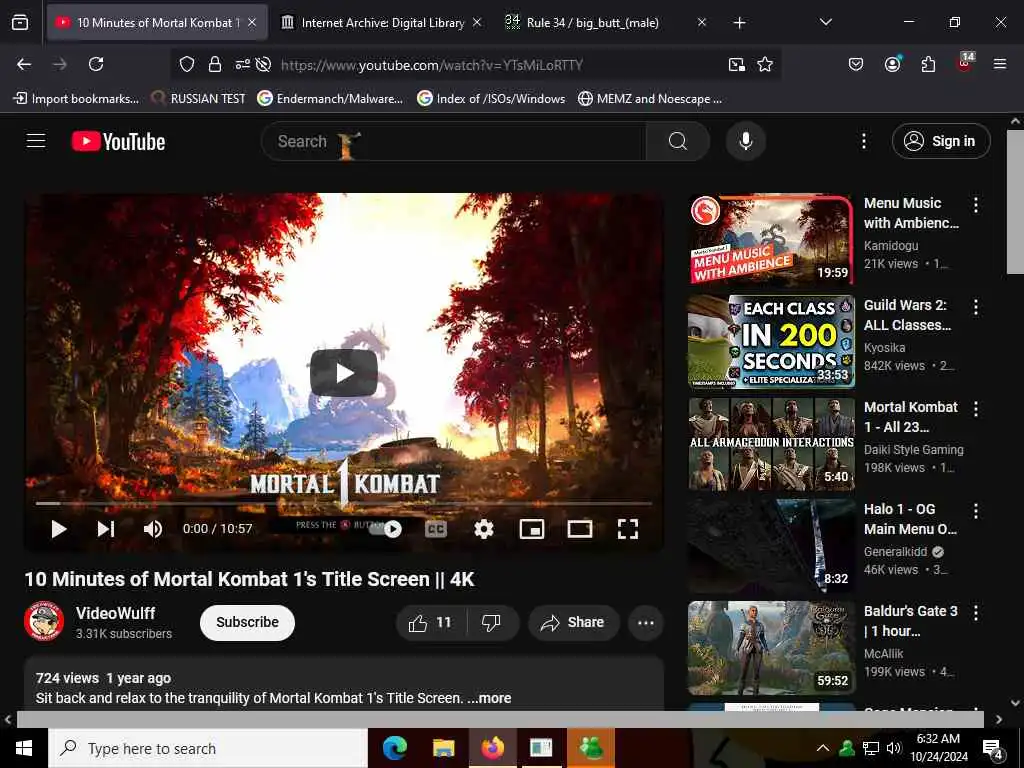
Task: Open options for Mortal Kombat 1 All 23 video
Action: click(976, 409)
